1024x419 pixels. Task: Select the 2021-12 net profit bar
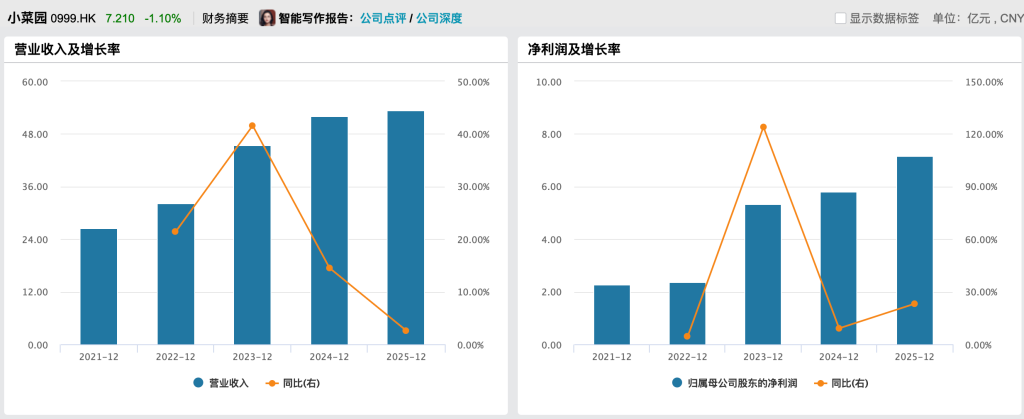[x=612, y=315]
